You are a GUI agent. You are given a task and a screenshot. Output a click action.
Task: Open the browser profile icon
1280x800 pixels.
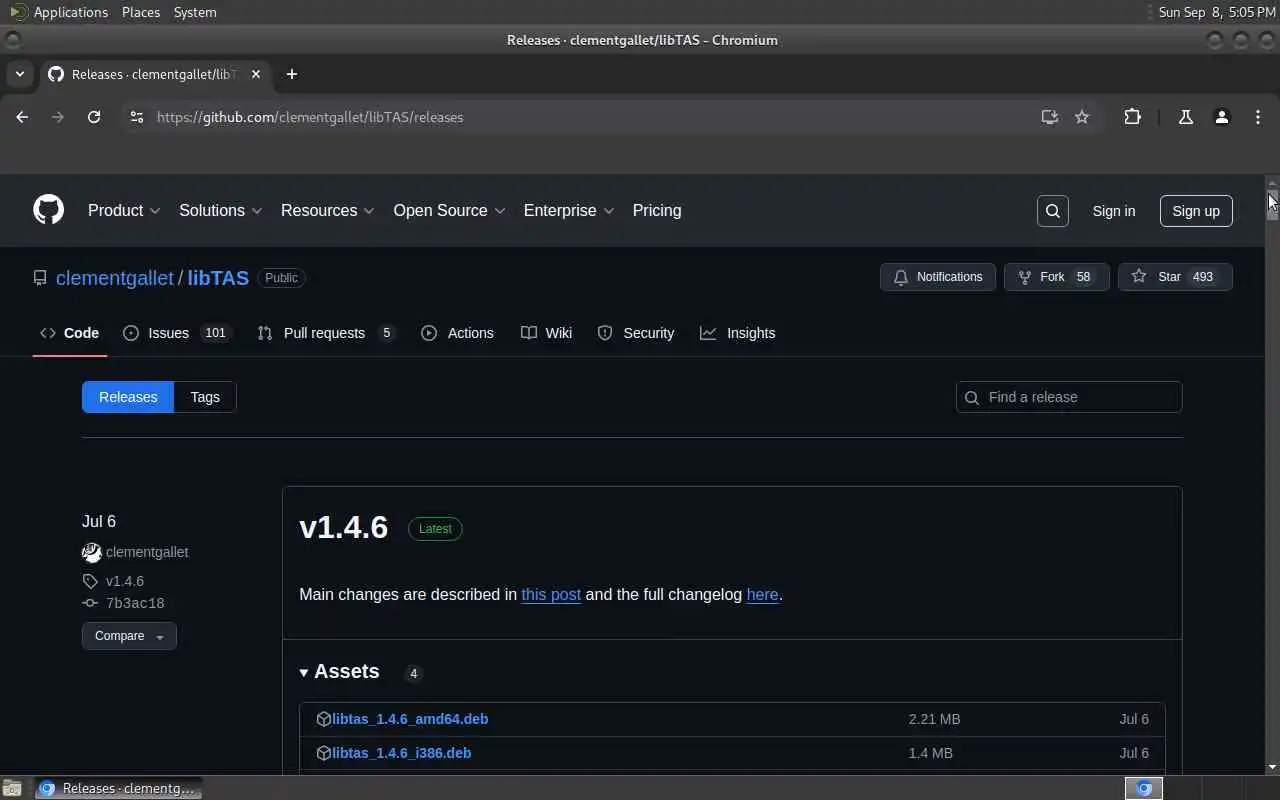pos(1221,117)
